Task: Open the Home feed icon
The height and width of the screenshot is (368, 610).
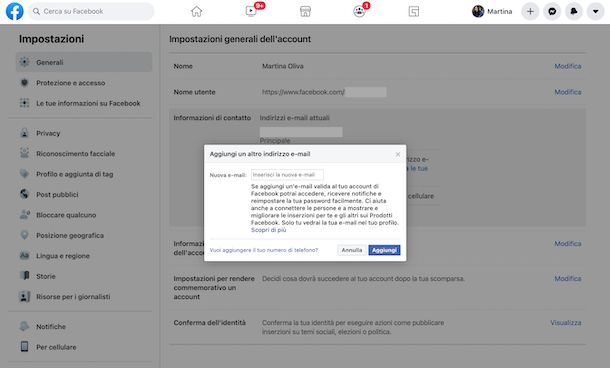Action: coord(196,11)
